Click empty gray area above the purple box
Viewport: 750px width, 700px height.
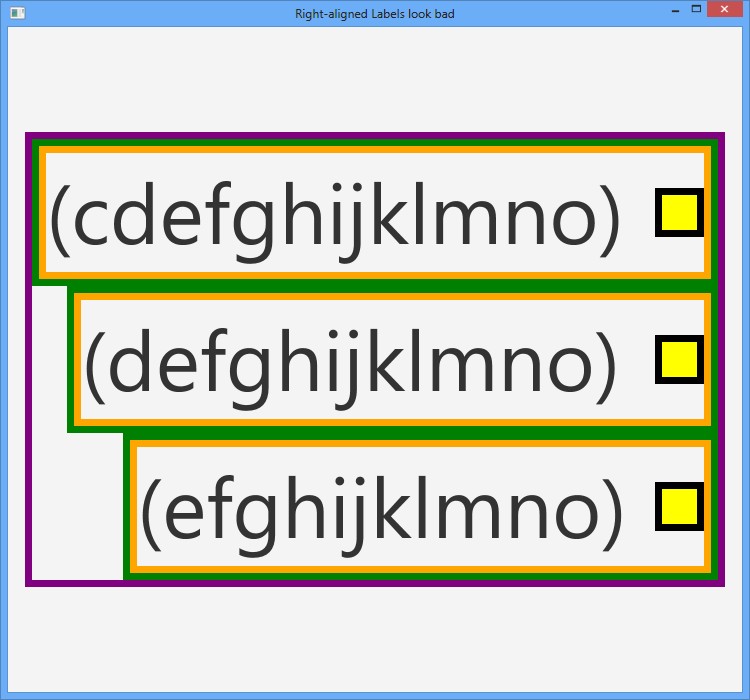click(375, 80)
